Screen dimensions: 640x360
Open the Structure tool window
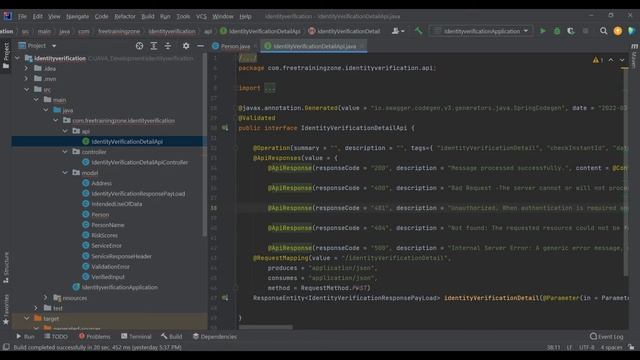coord(6,267)
